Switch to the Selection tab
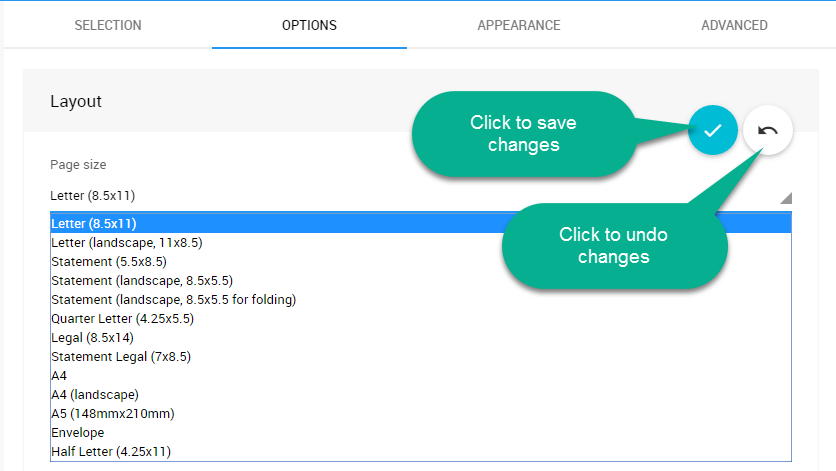This screenshot has height=471, width=836. [108, 25]
